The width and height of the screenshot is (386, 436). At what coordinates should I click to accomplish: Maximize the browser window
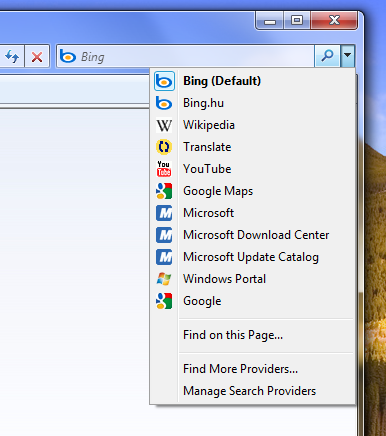click(x=297, y=21)
